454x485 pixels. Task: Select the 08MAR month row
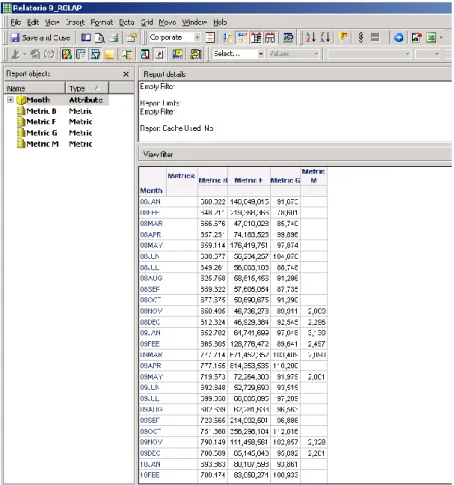pyautogui.click(x=152, y=223)
